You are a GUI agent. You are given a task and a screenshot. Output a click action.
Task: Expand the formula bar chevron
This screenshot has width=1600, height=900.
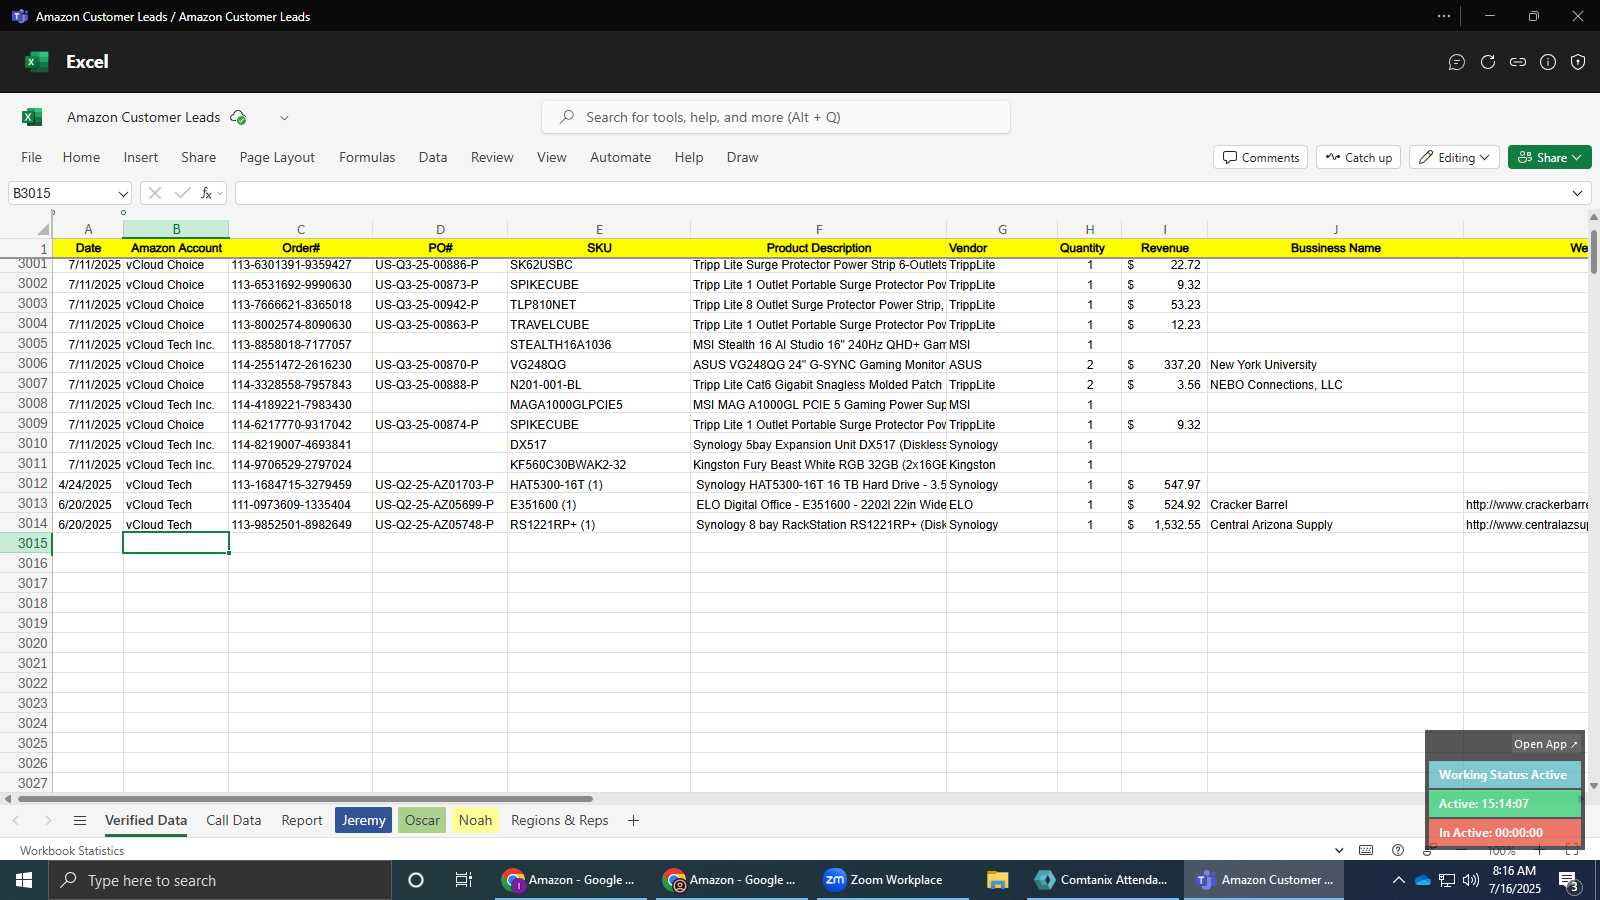pos(1577,193)
